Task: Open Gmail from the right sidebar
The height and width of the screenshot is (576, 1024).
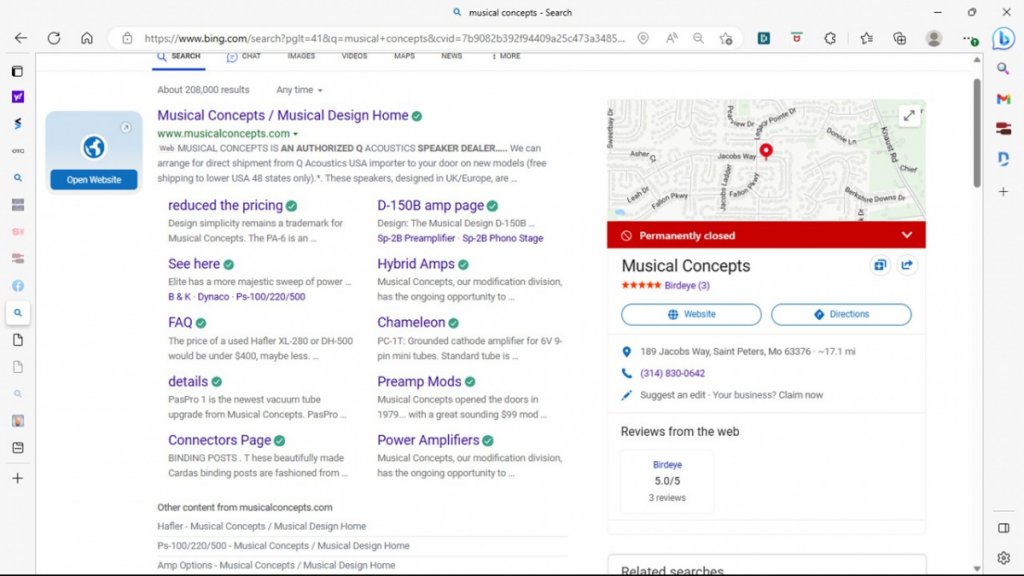Action: 1004,99
